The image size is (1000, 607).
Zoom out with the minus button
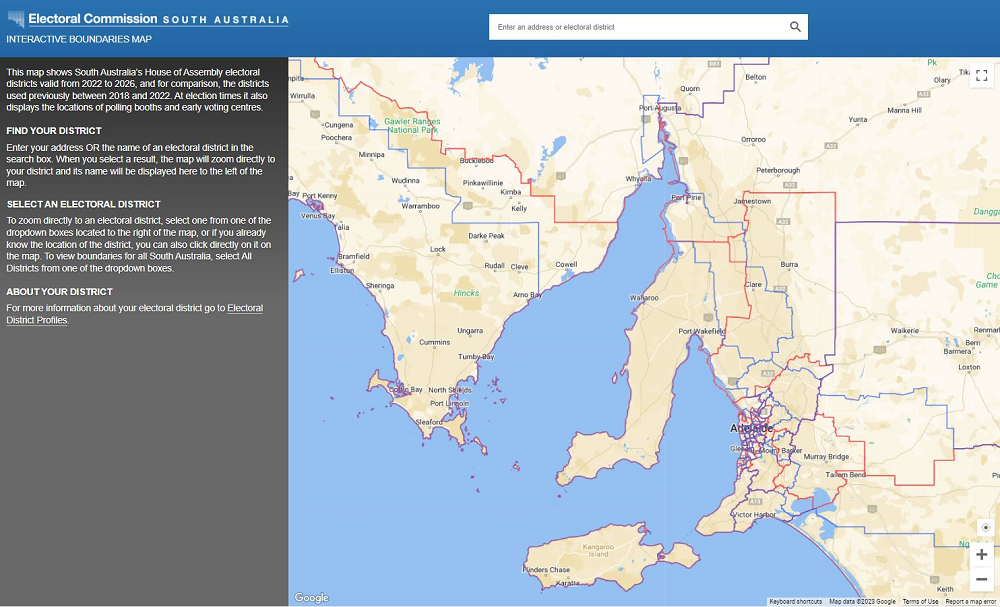[981, 580]
